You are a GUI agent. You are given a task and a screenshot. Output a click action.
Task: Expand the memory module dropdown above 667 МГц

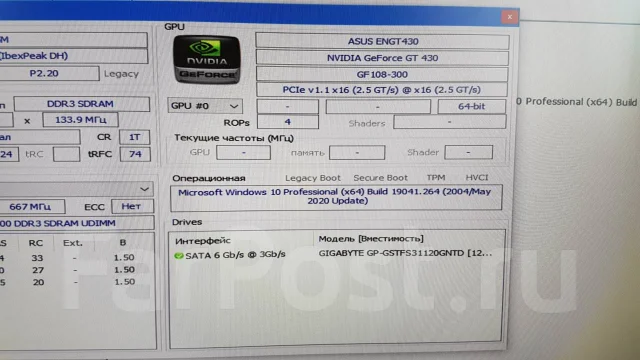pyautogui.click(x=76, y=189)
